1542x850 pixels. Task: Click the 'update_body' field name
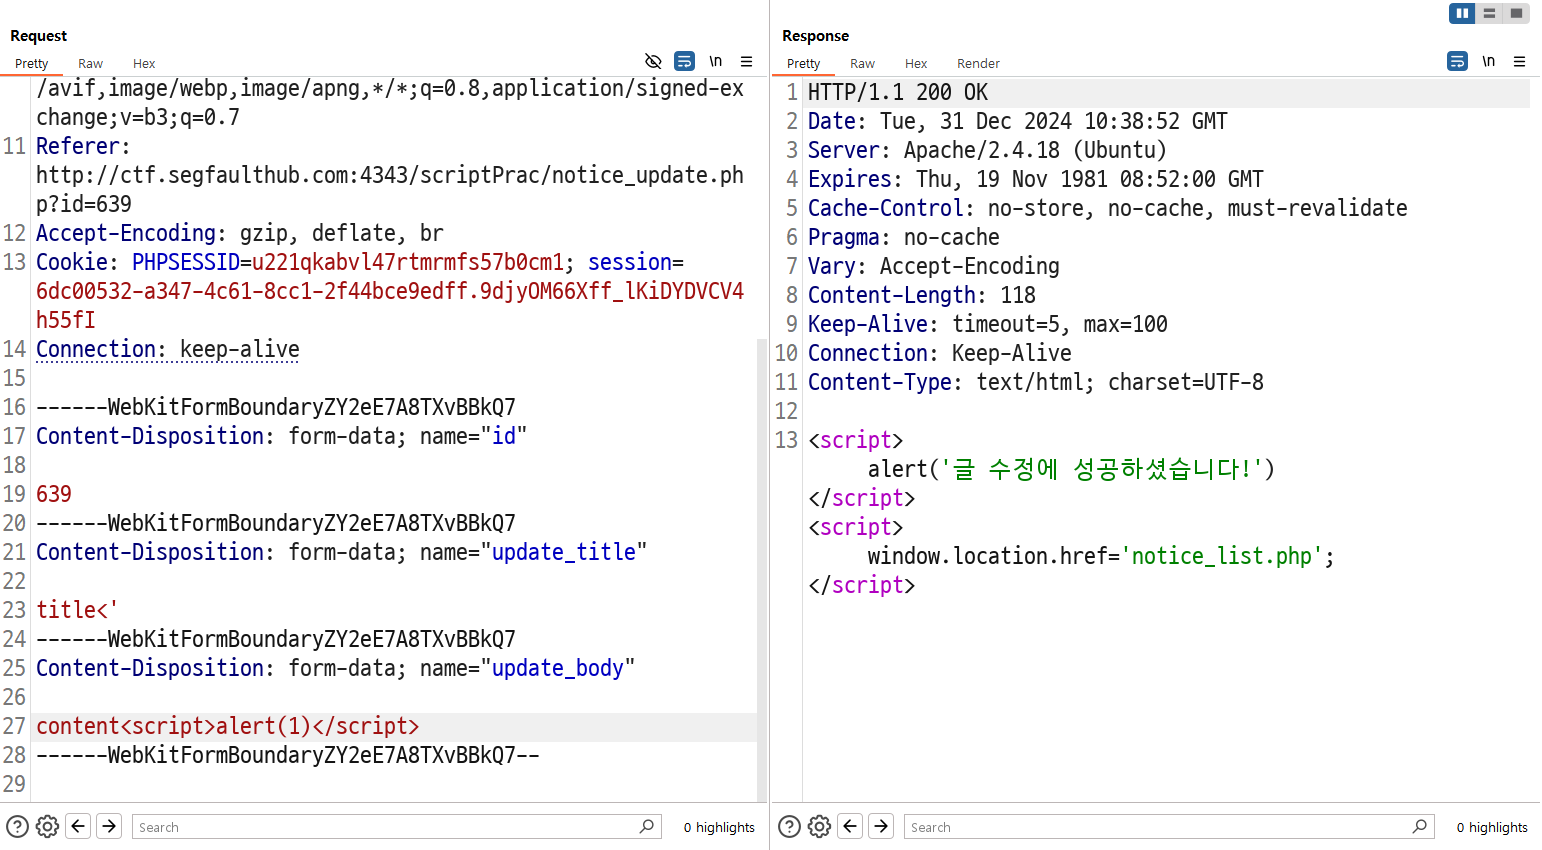(558, 668)
